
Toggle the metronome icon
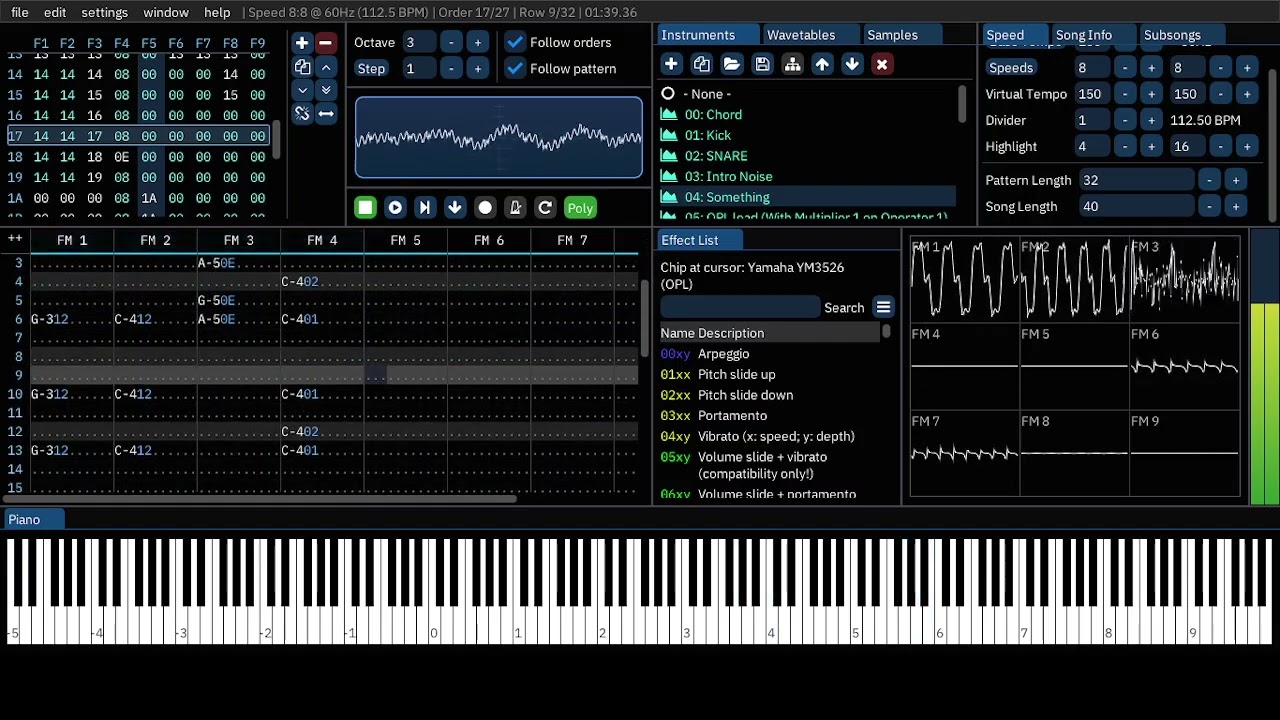coord(515,208)
